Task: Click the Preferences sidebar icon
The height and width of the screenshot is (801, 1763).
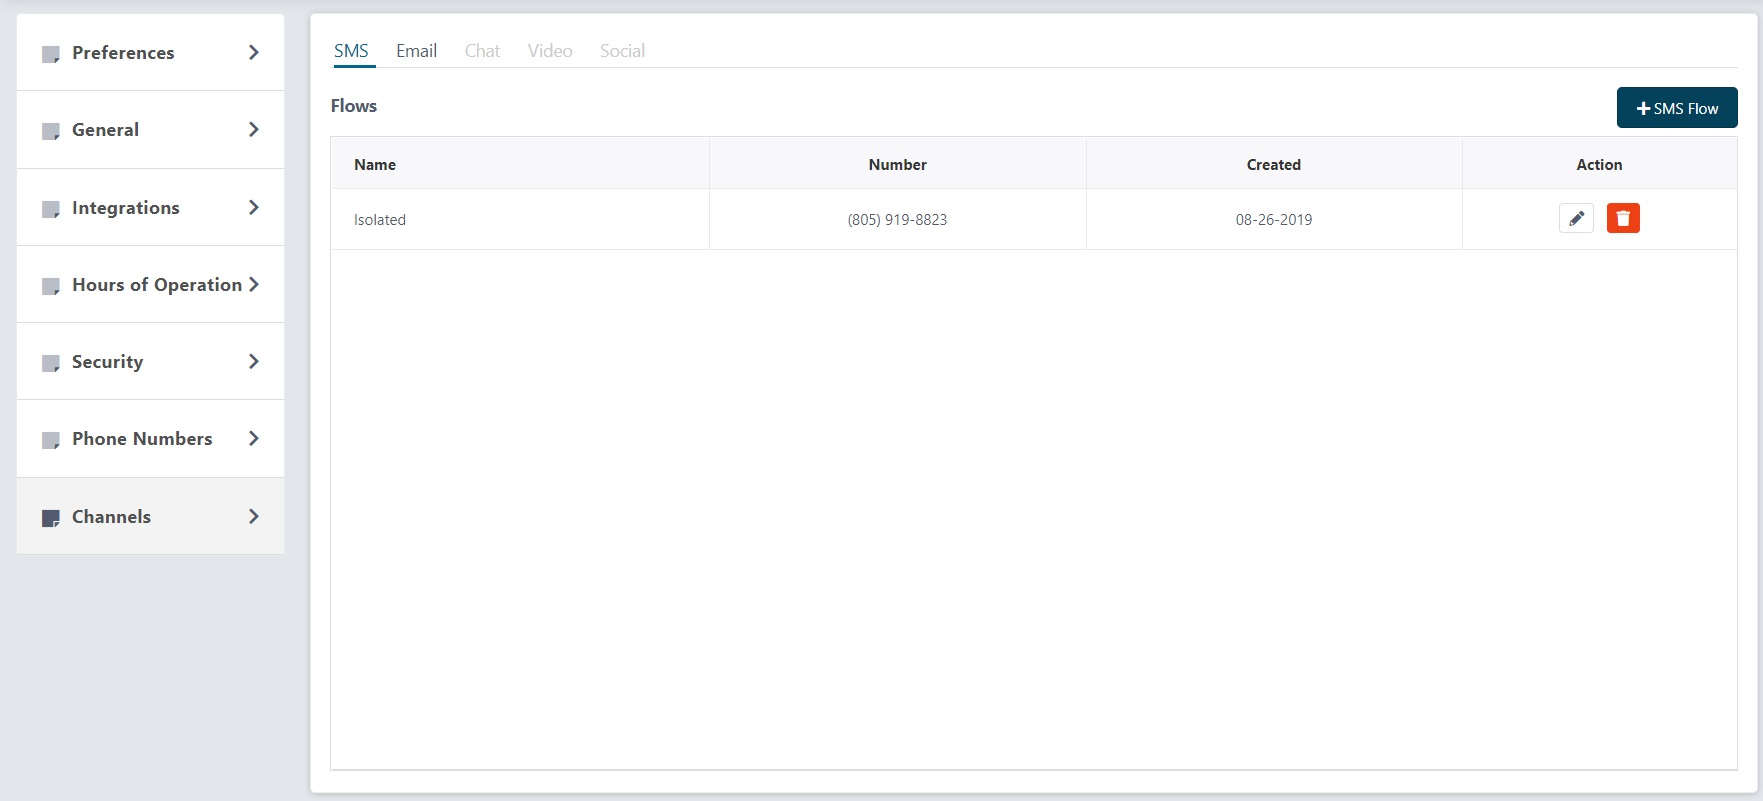Action: pos(51,54)
